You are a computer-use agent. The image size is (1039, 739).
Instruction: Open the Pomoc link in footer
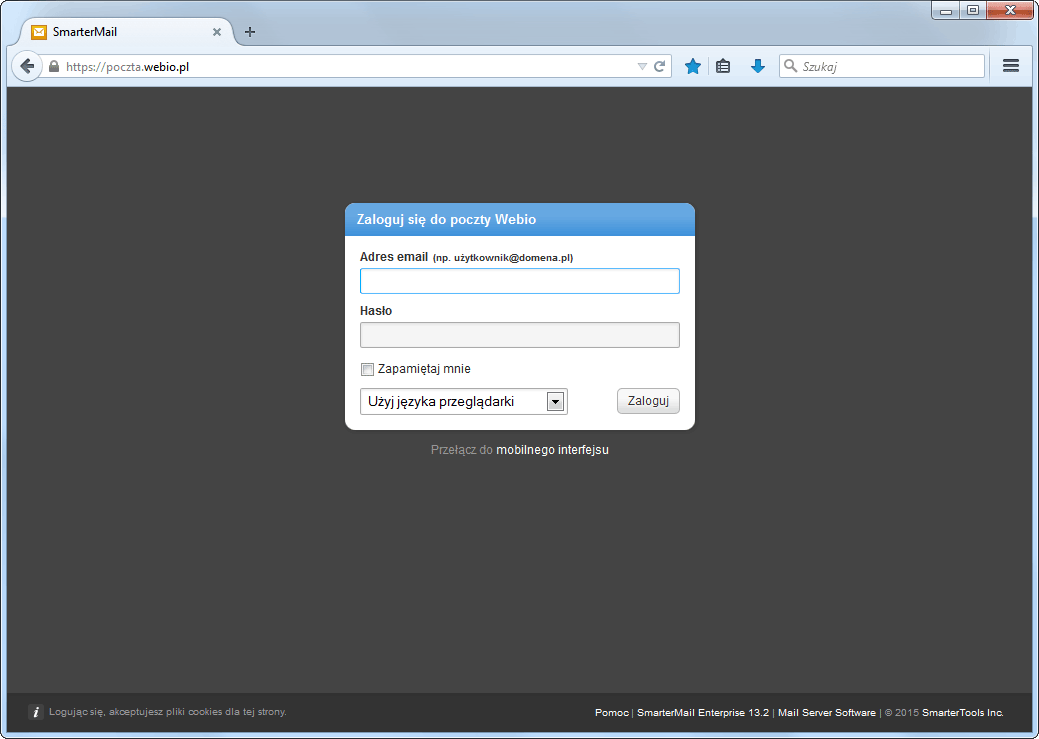click(x=612, y=712)
